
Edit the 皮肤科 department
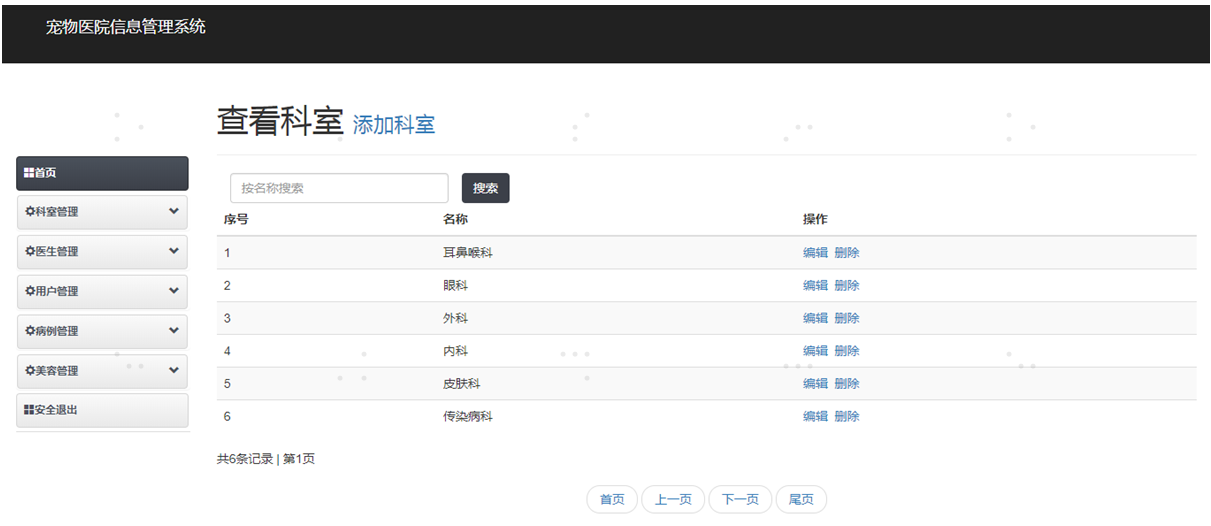[x=815, y=384]
